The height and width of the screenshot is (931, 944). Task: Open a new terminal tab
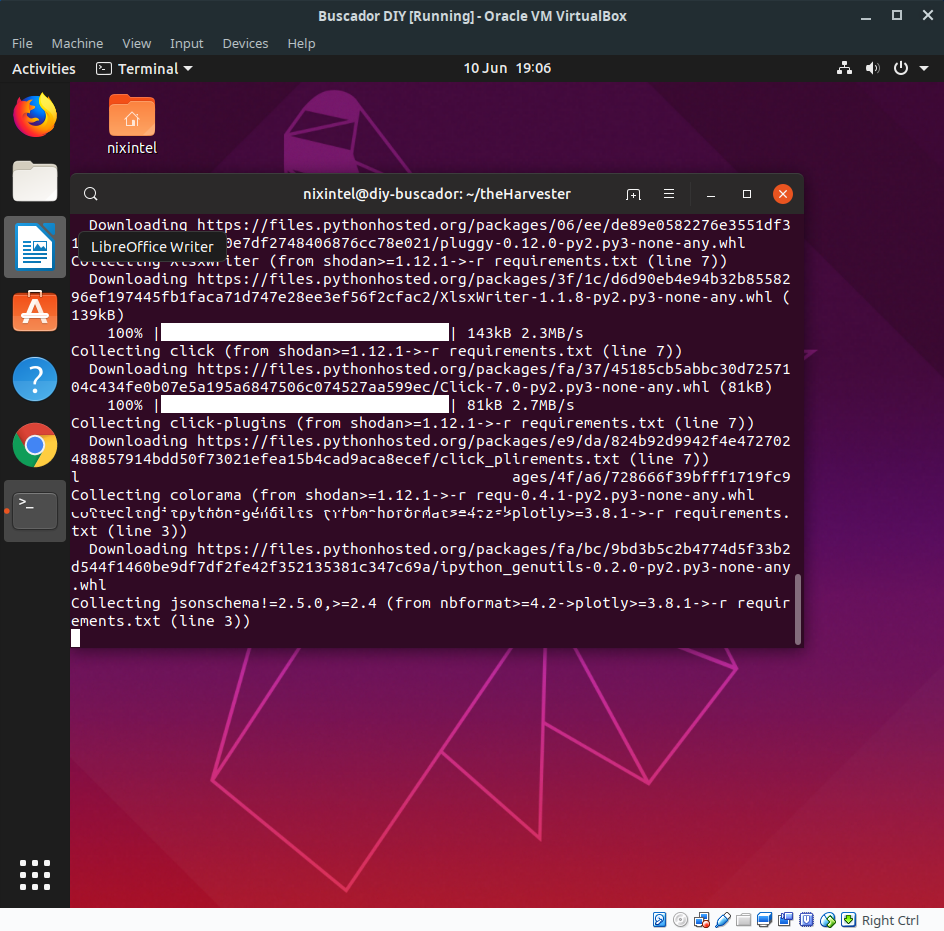click(633, 194)
